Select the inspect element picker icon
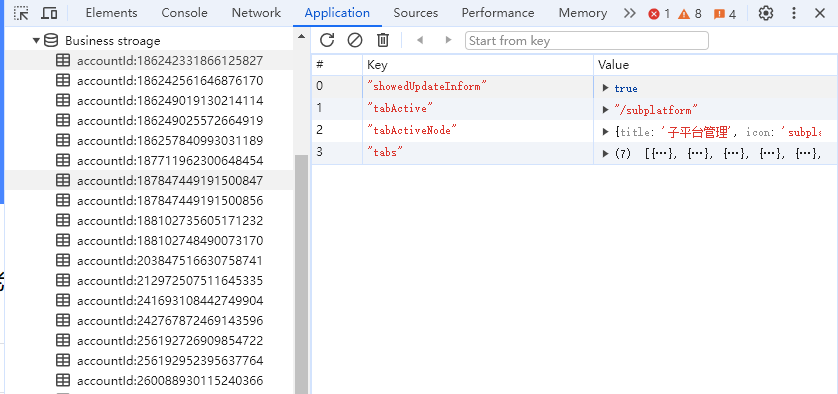 click(21, 13)
